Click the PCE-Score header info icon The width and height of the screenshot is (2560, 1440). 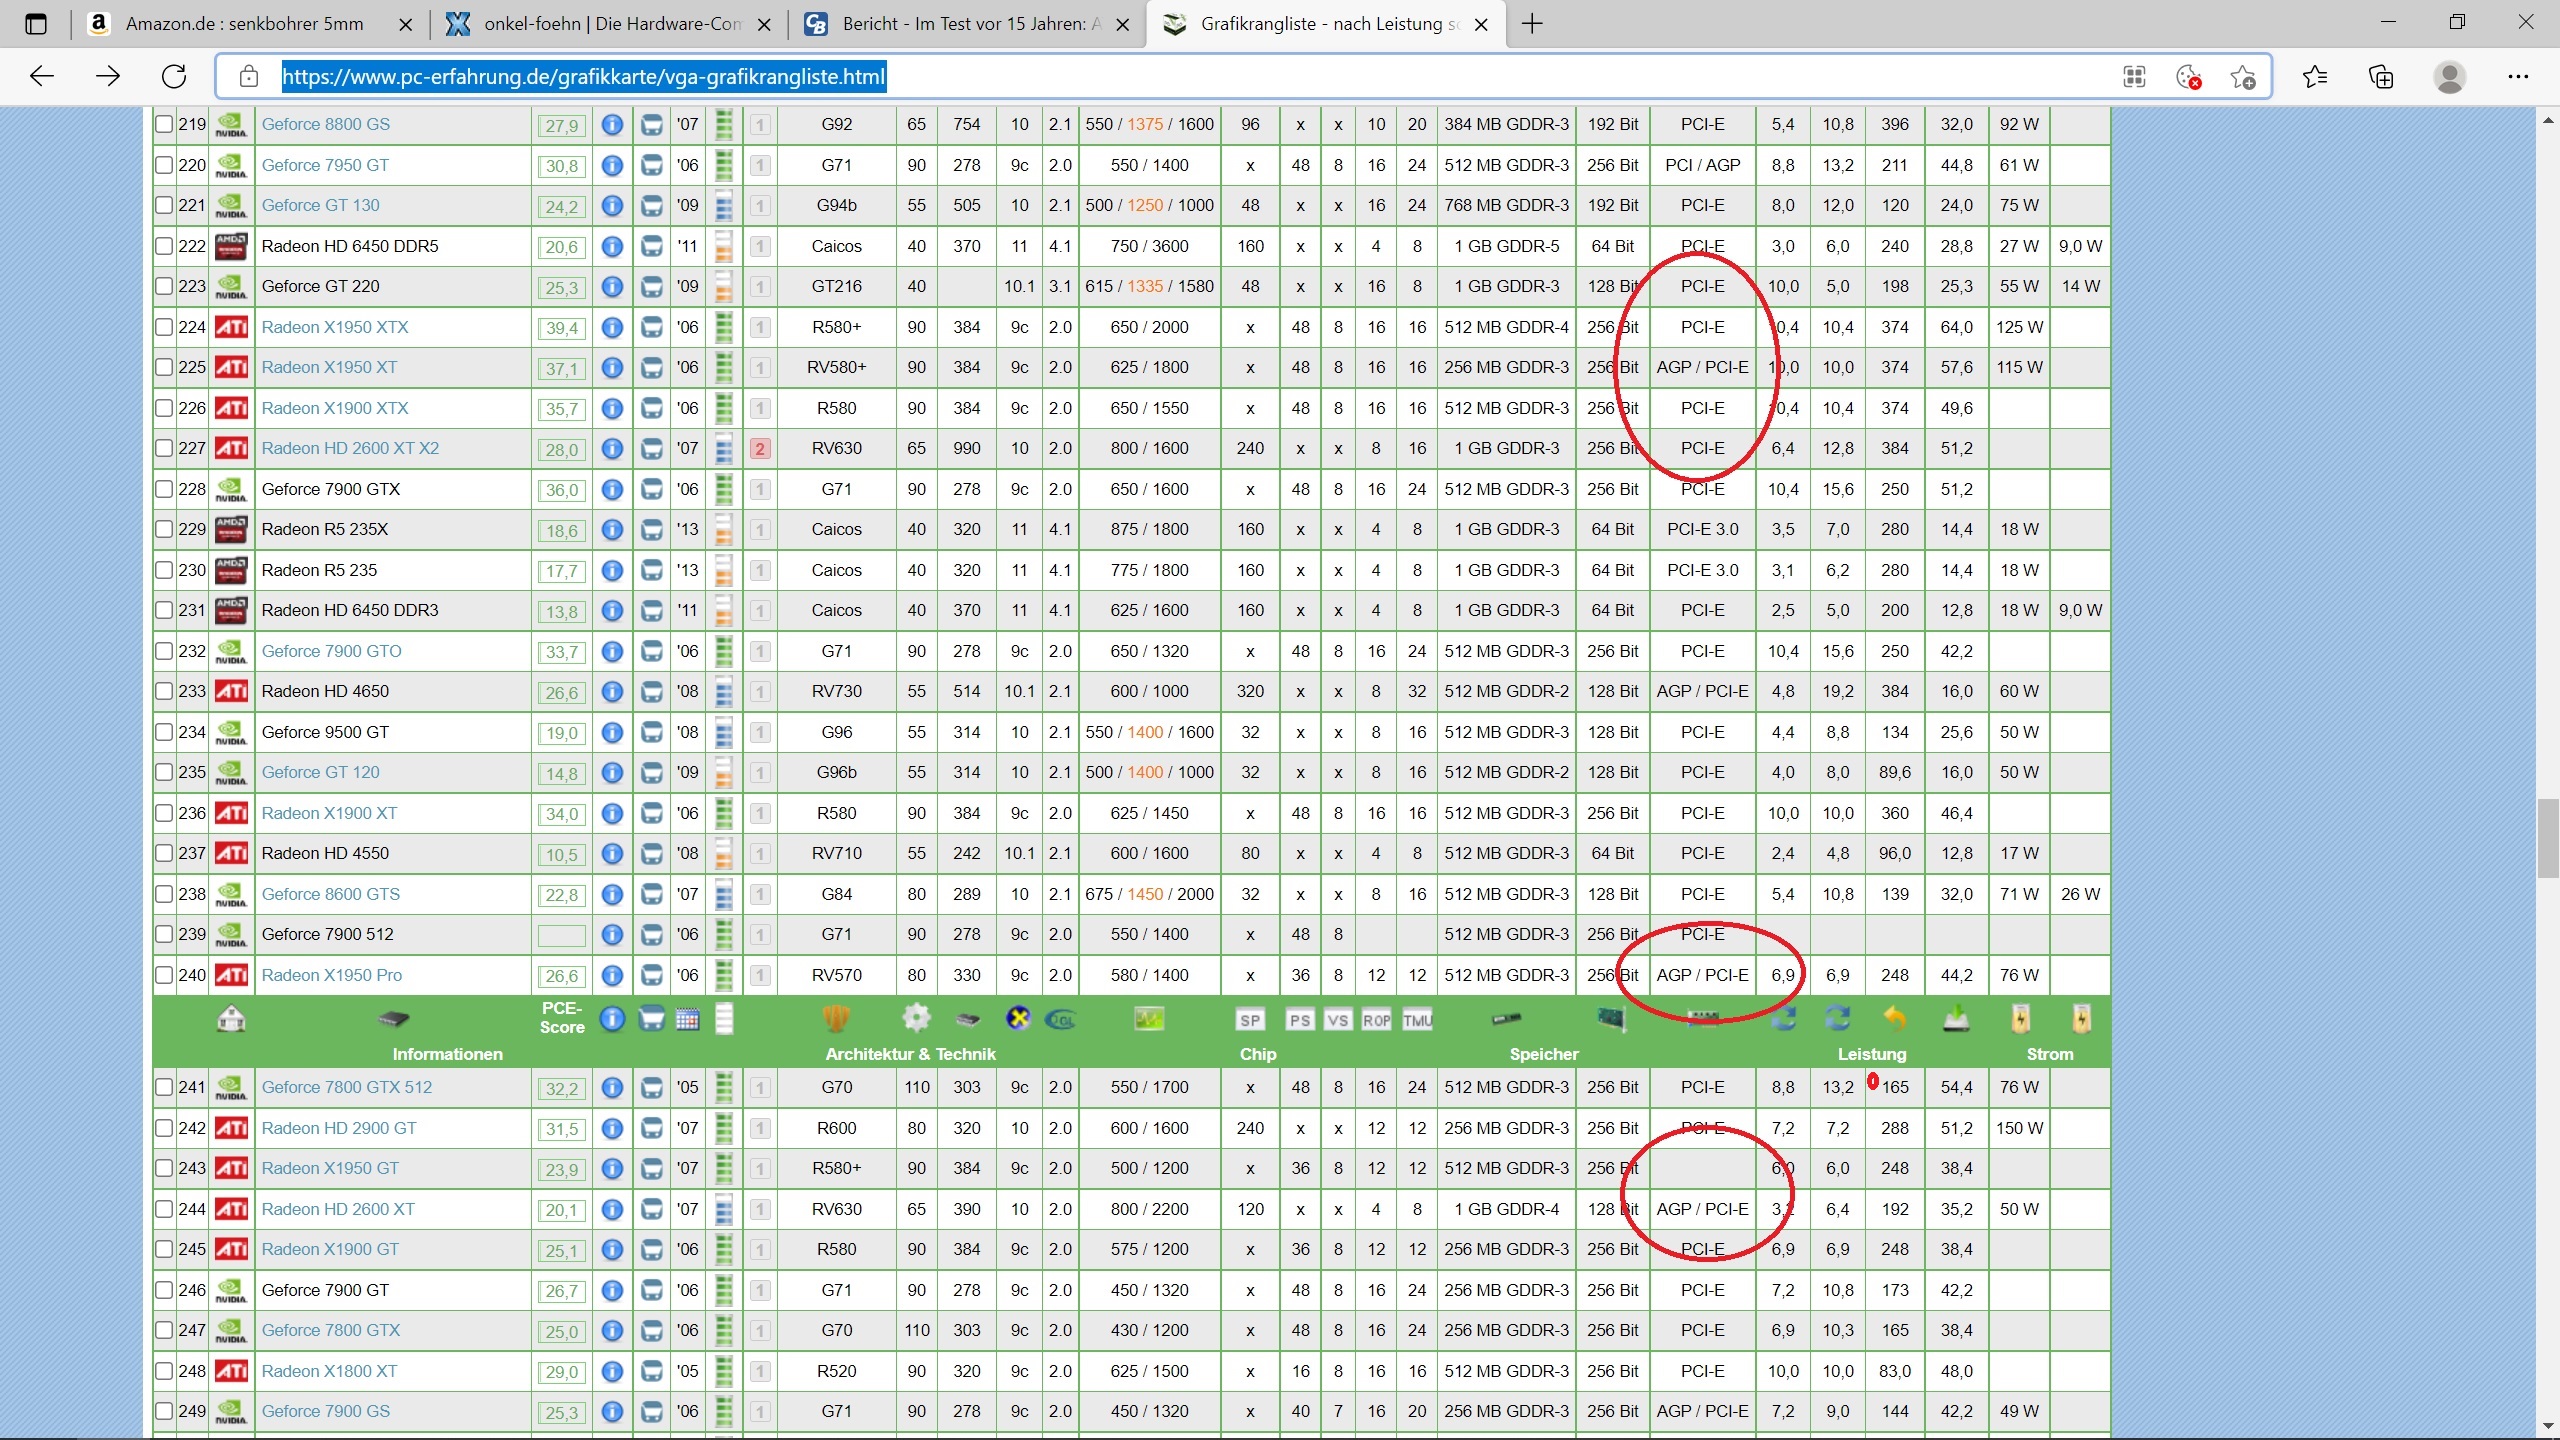pos(612,1019)
